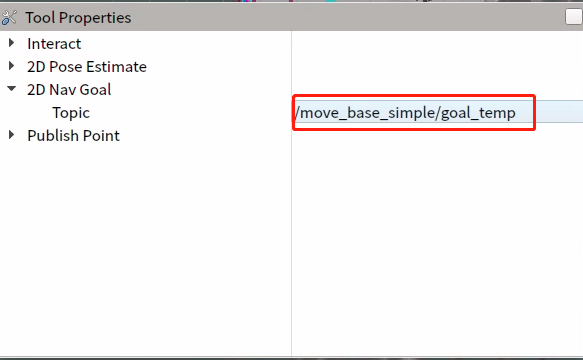This screenshot has width=583, height=360.
Task: Expand the Interact tool arrow
Action: coord(12,43)
